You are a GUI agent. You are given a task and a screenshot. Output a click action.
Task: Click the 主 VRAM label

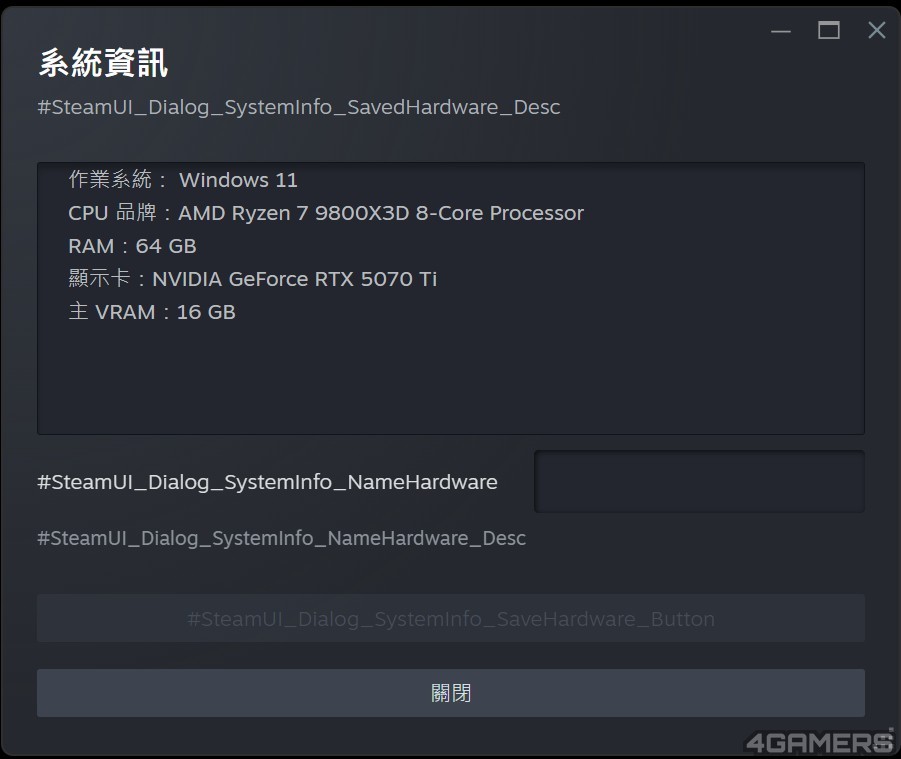point(112,312)
